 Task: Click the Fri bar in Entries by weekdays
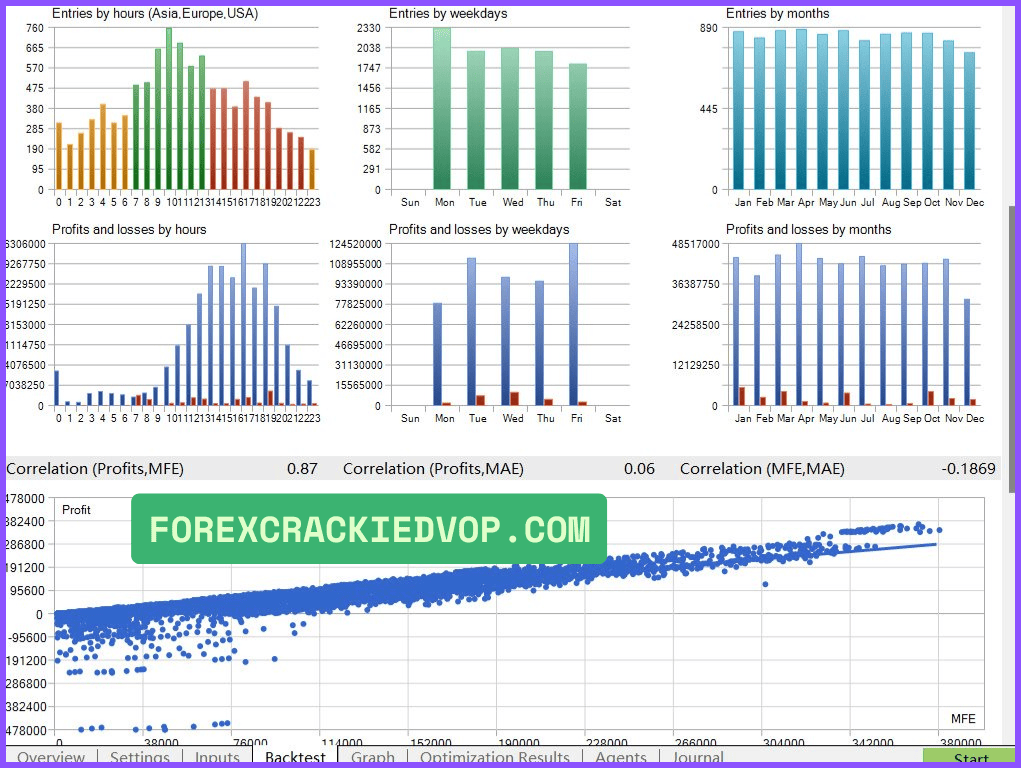click(578, 126)
